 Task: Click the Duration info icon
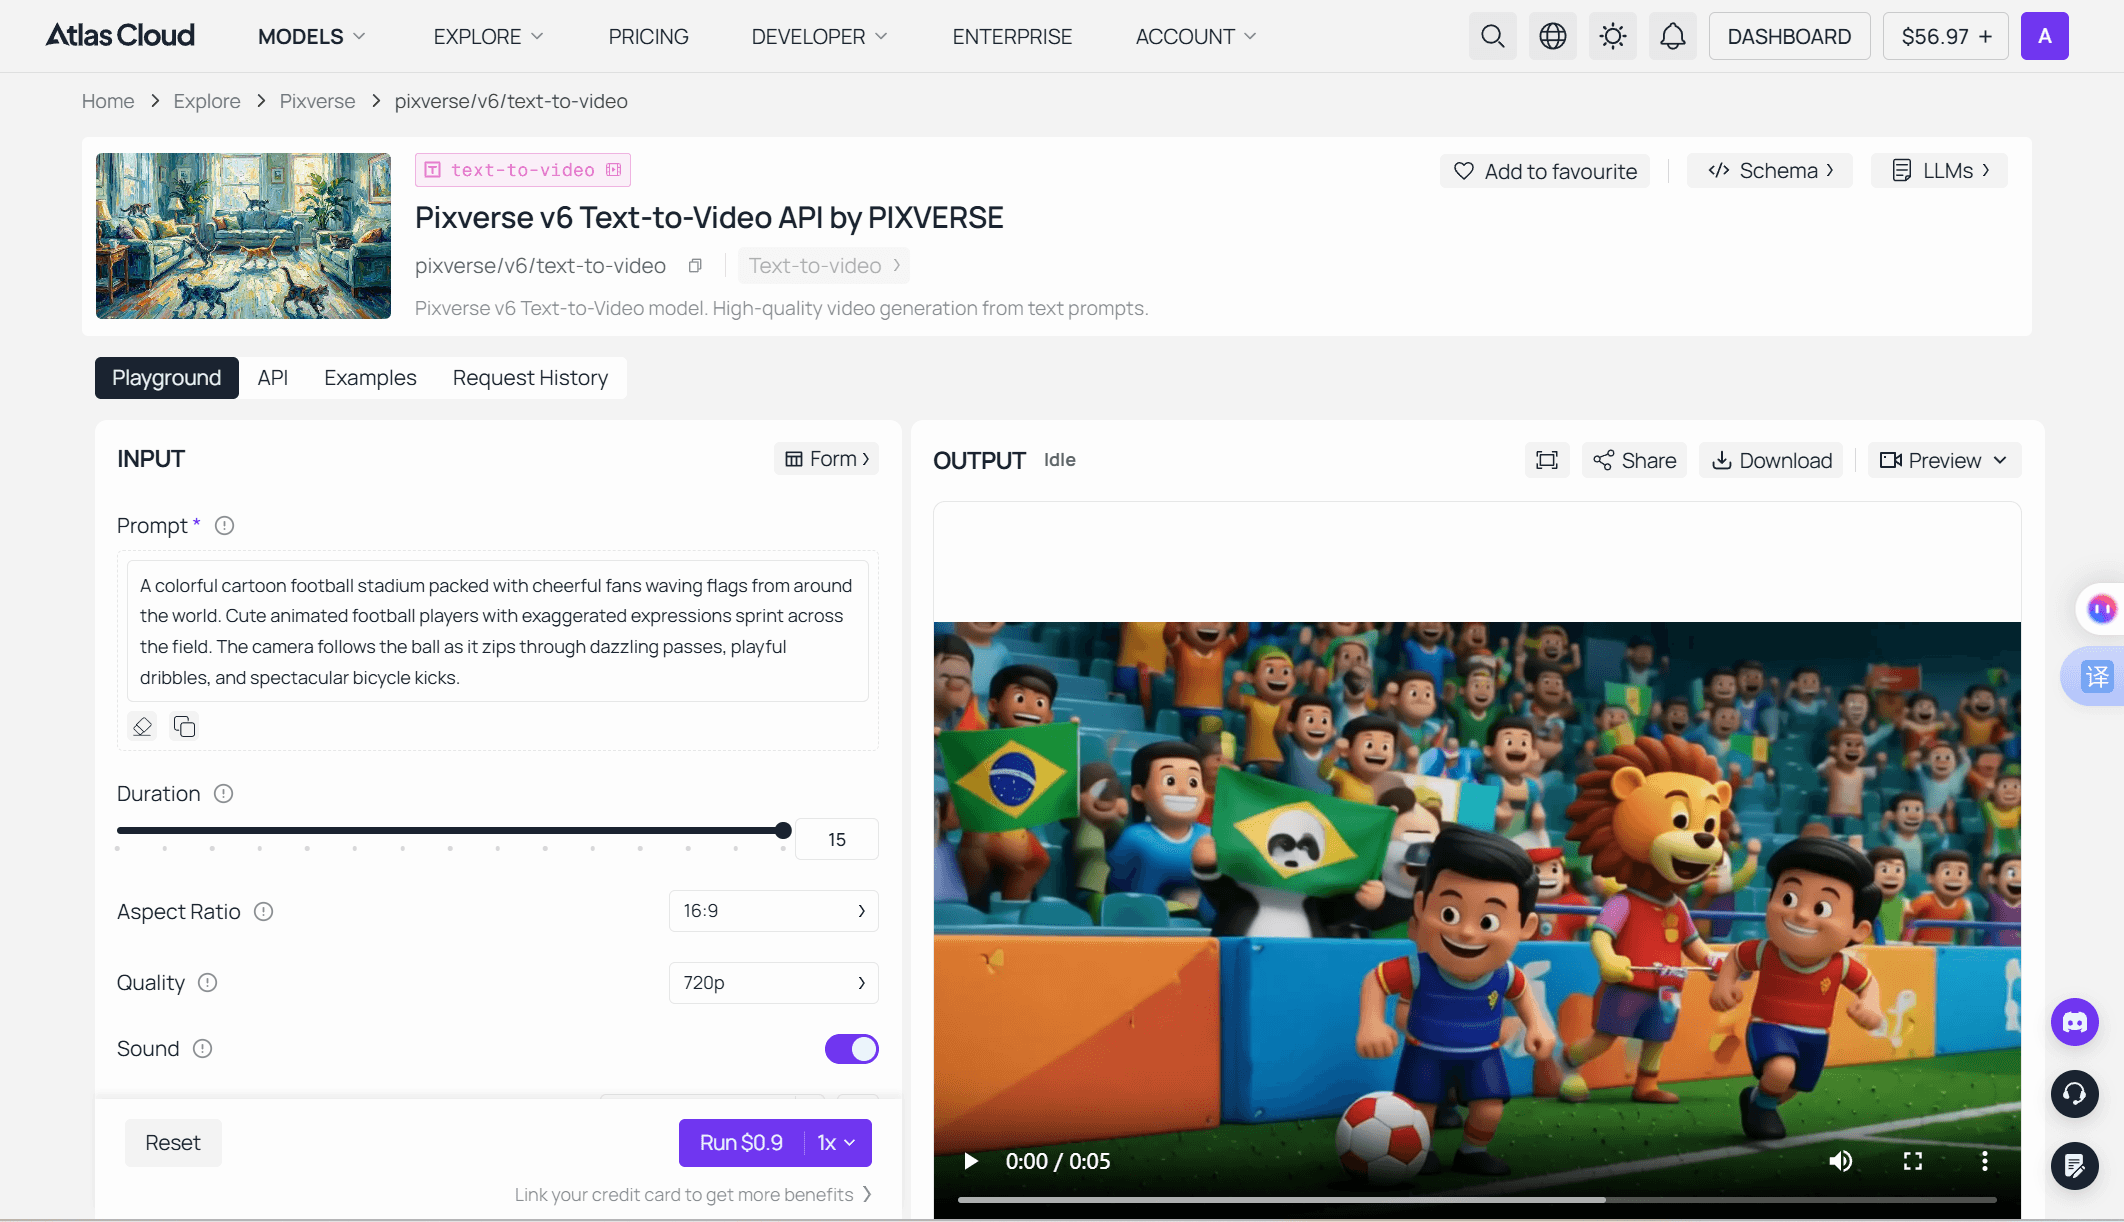click(223, 794)
